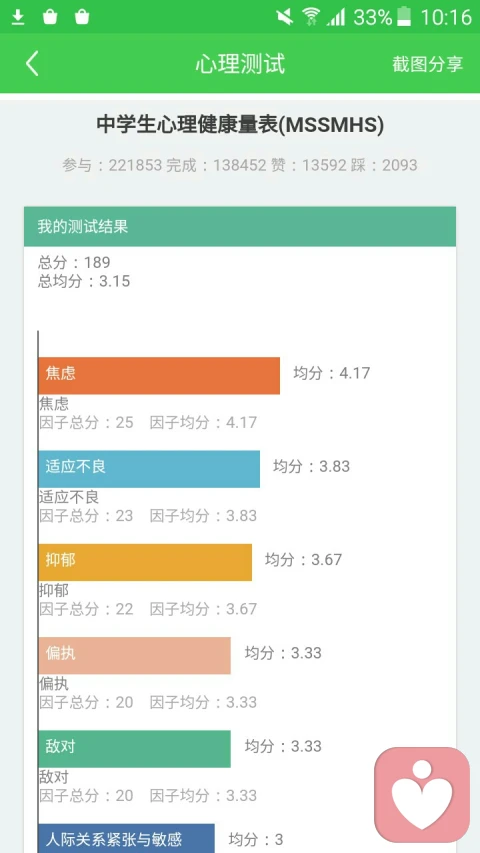The image size is (480, 853).
Task: Select the blue 适应不良 bar
Action: pos(149,469)
